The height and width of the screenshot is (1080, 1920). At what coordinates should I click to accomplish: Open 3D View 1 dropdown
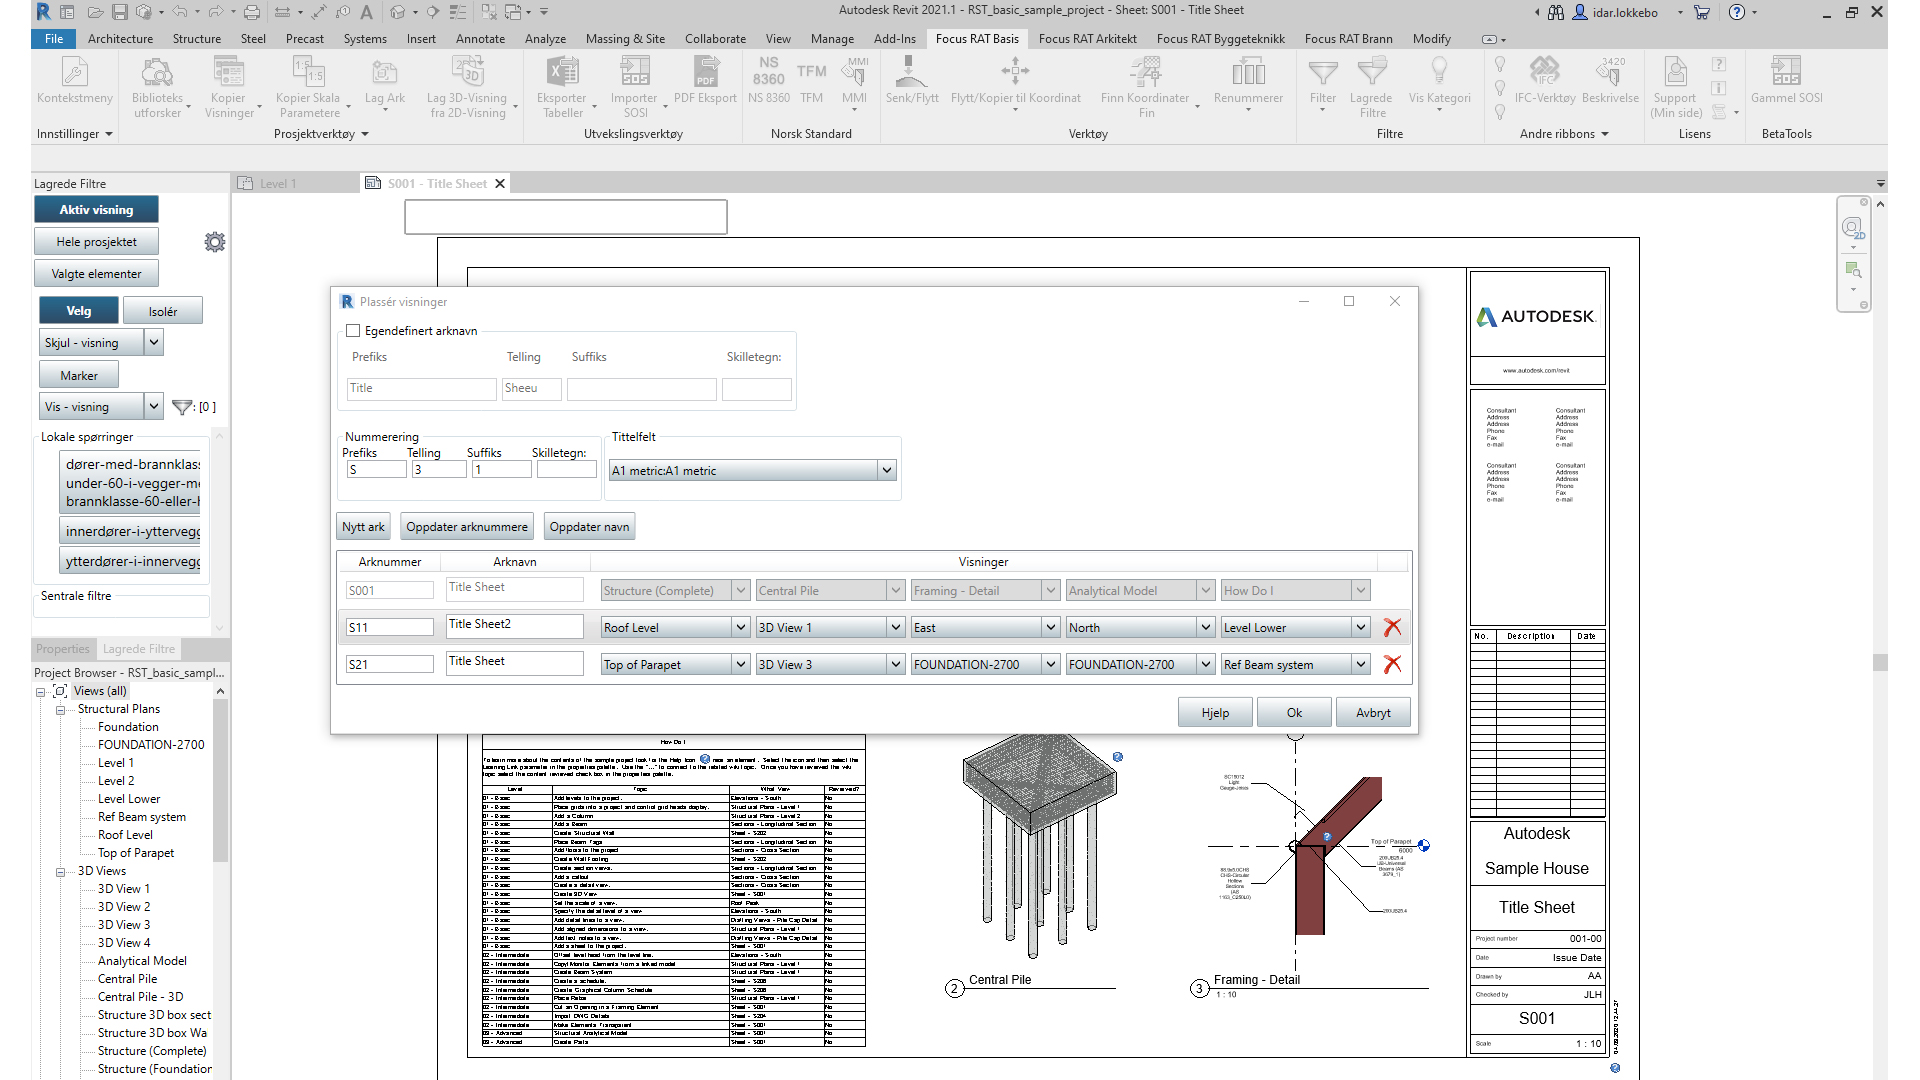896,627
